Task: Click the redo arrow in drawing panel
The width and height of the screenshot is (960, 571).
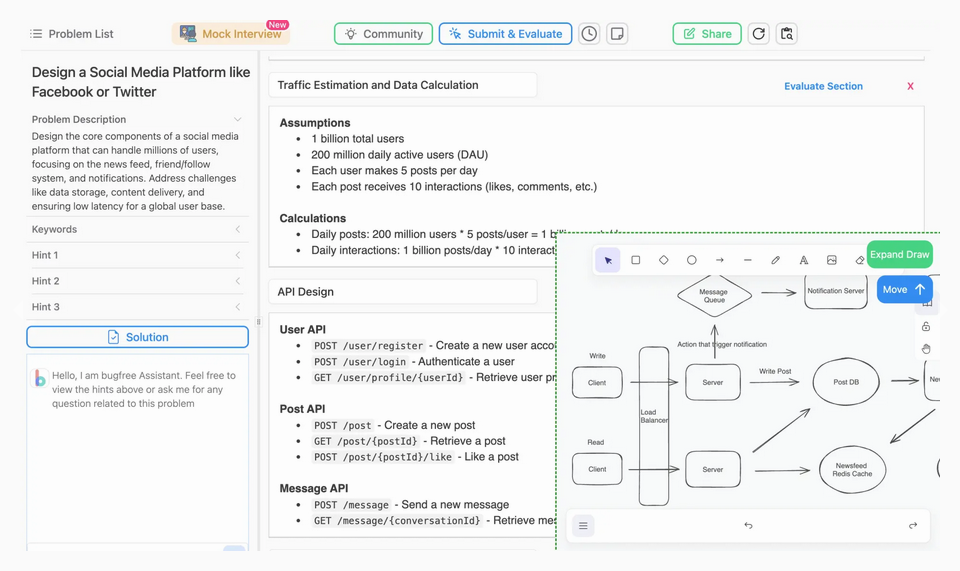Action: coord(913,526)
